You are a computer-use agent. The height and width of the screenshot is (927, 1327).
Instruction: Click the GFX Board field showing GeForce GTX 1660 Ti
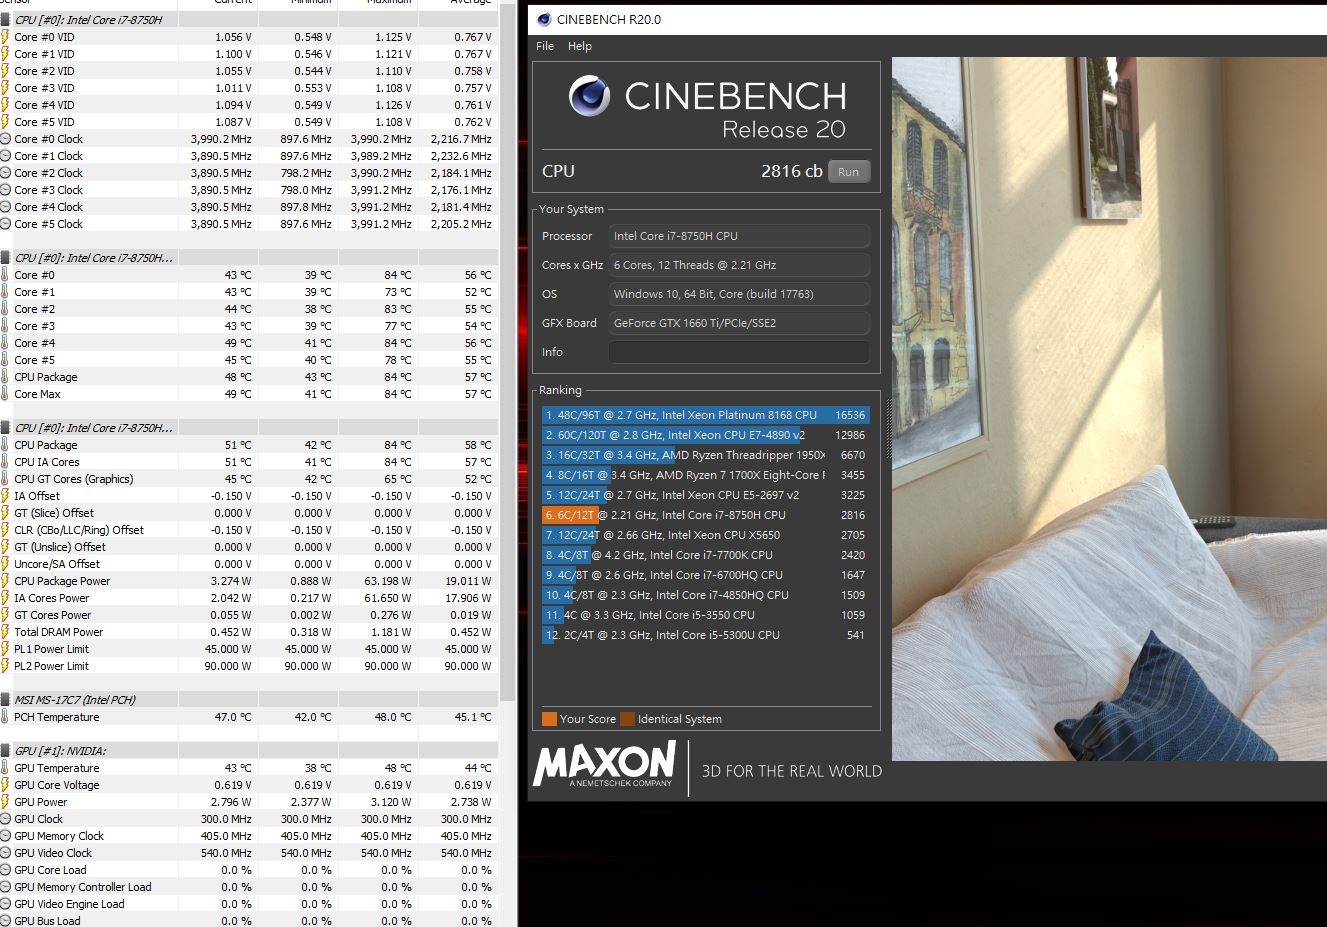coord(739,323)
